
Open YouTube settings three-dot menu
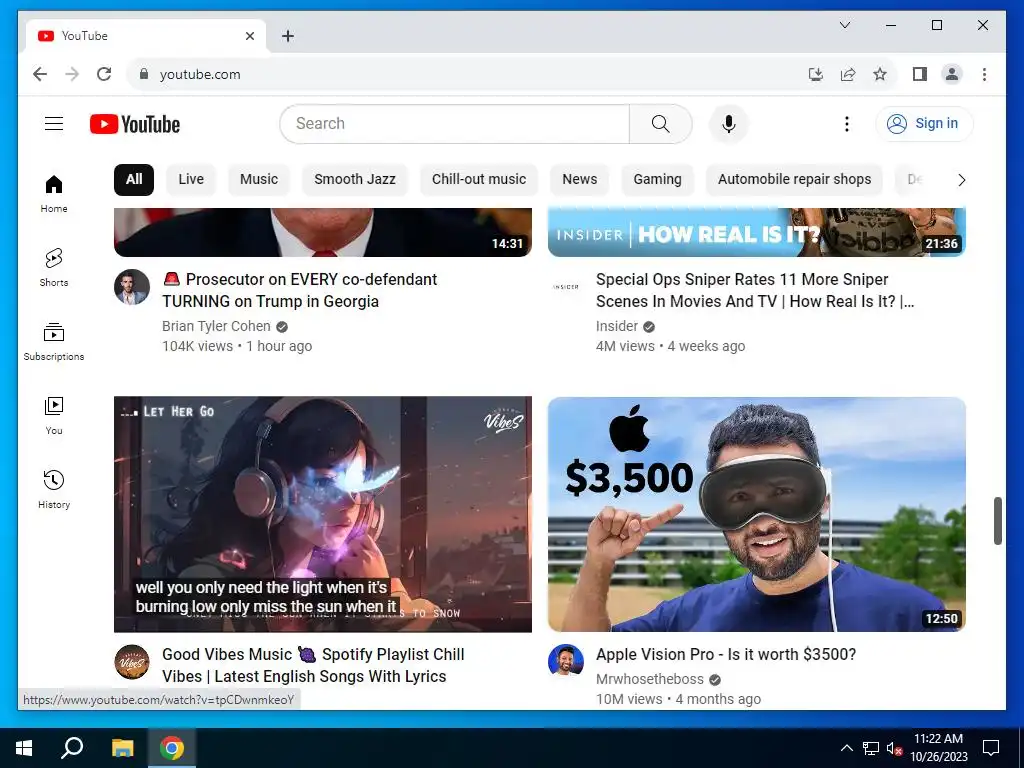click(846, 123)
